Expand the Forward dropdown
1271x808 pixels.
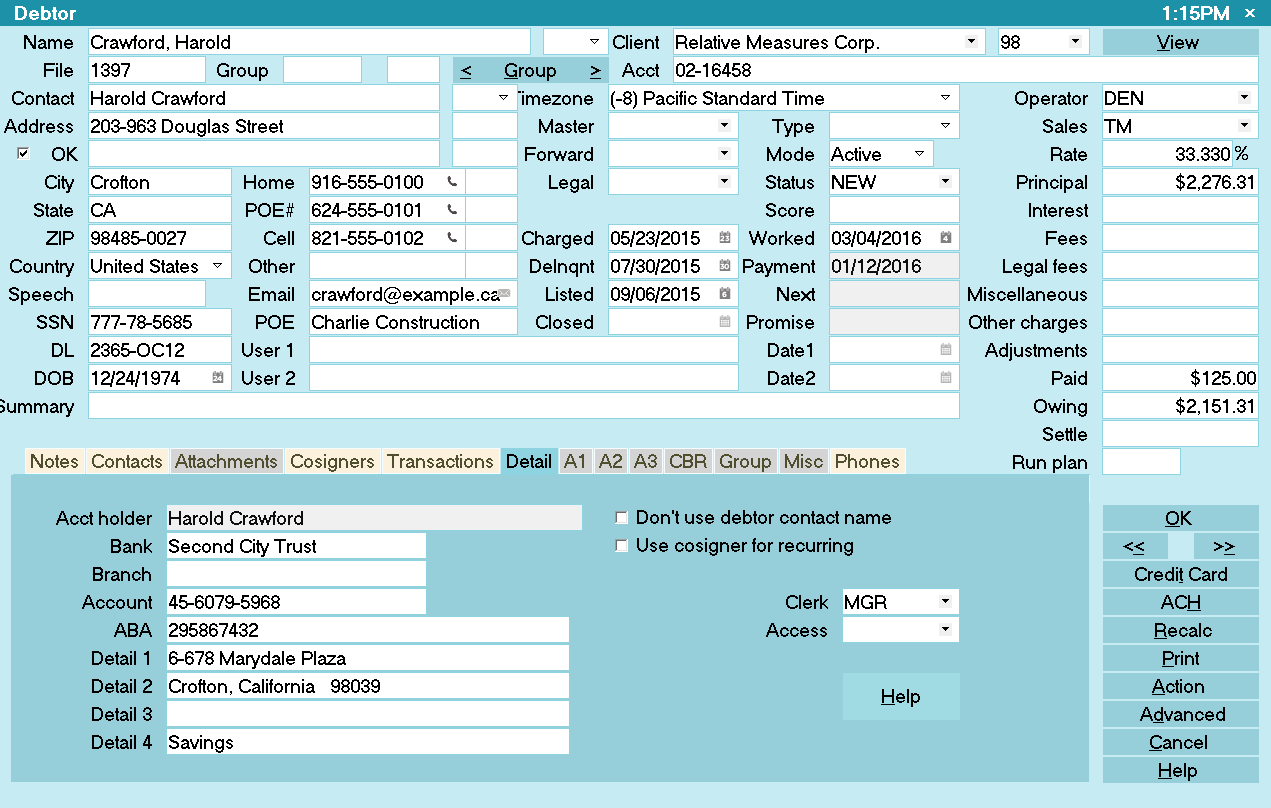(x=724, y=154)
